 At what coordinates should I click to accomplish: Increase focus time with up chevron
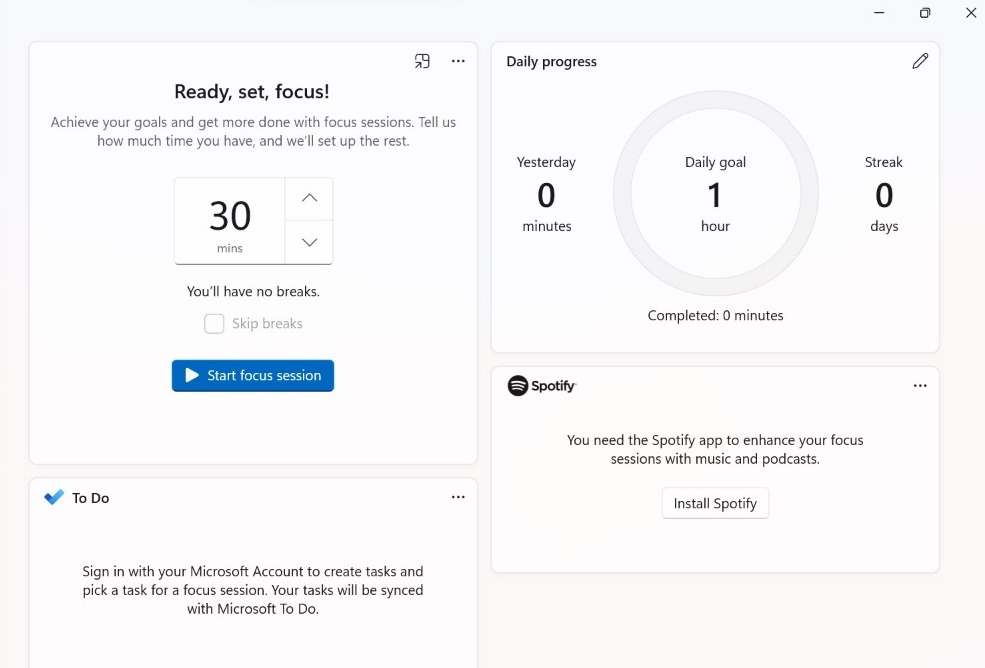click(x=310, y=198)
